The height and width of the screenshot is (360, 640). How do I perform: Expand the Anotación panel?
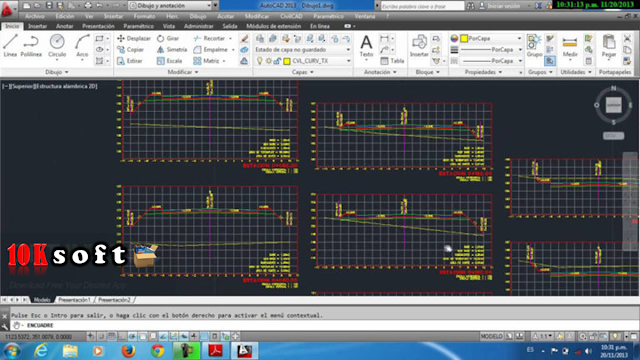click(380, 72)
